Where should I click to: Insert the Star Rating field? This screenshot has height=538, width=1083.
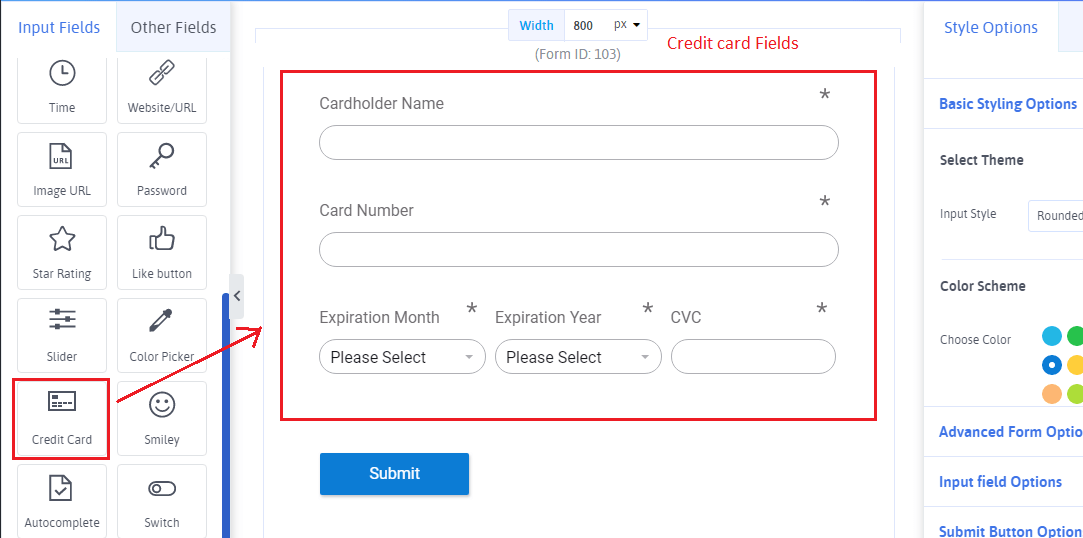click(62, 253)
